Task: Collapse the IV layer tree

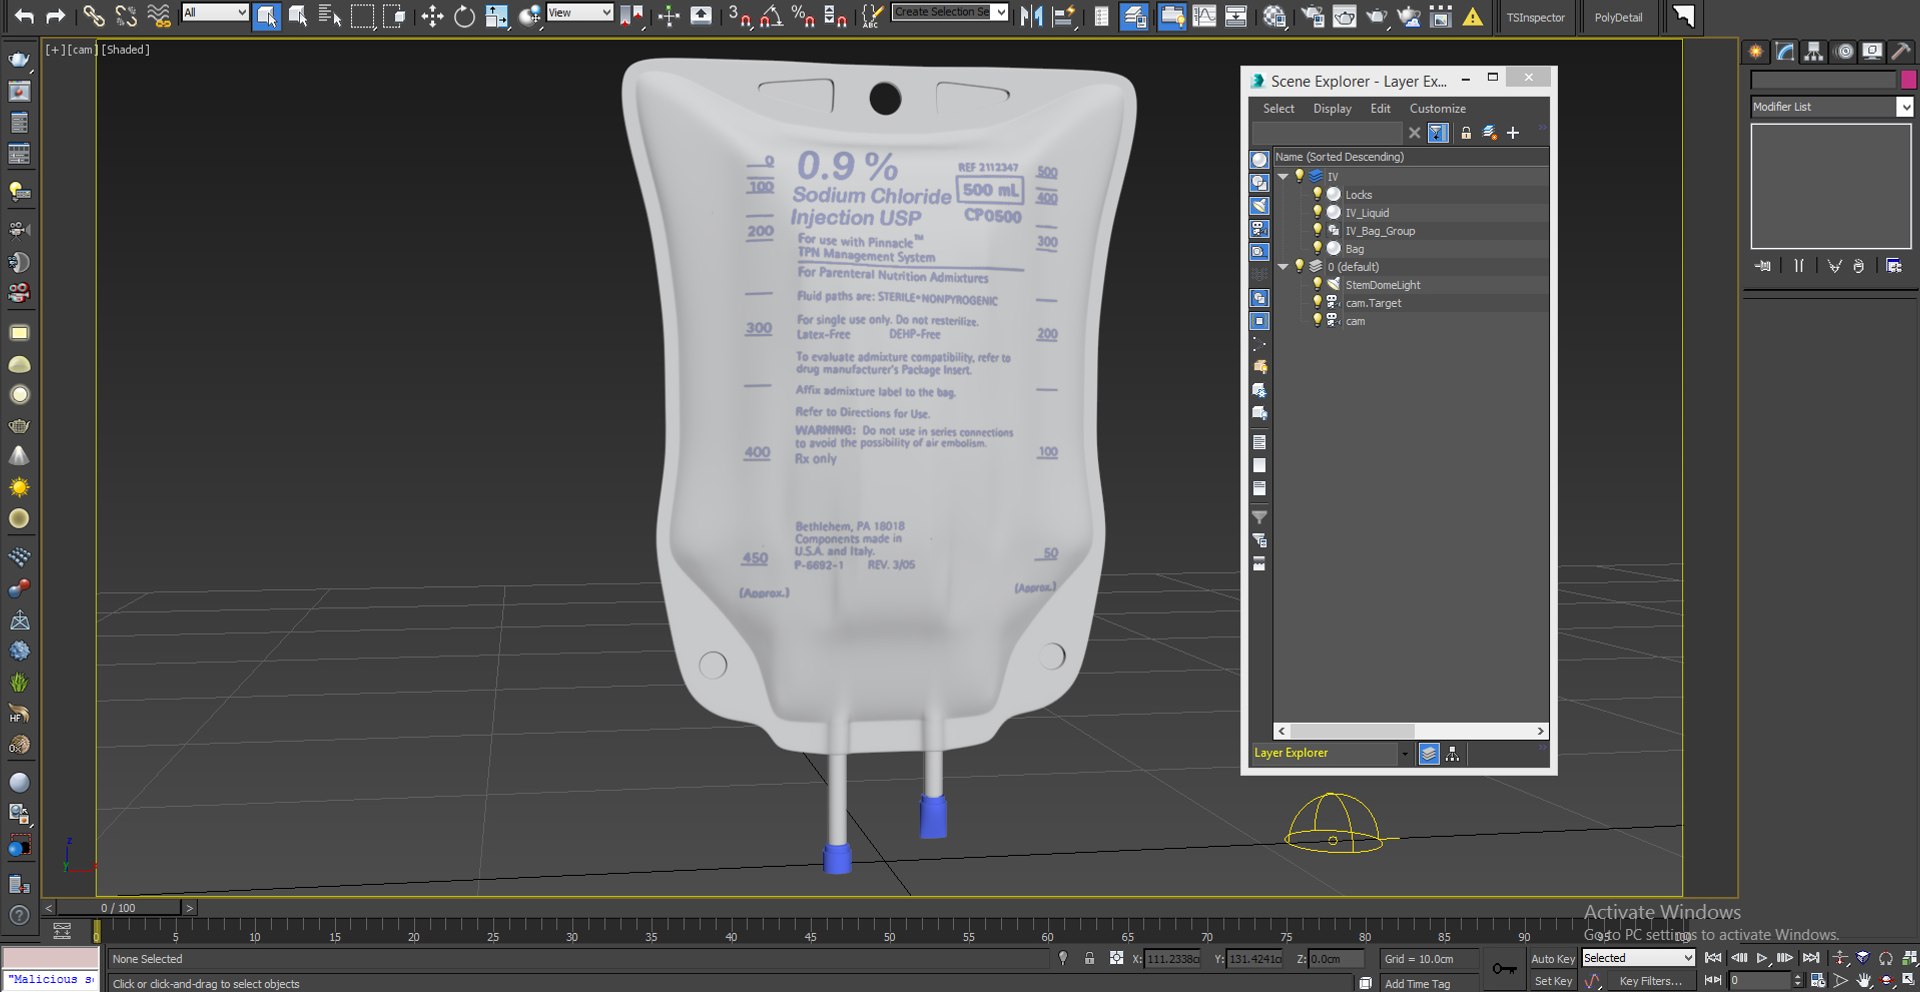Action: pos(1283,176)
